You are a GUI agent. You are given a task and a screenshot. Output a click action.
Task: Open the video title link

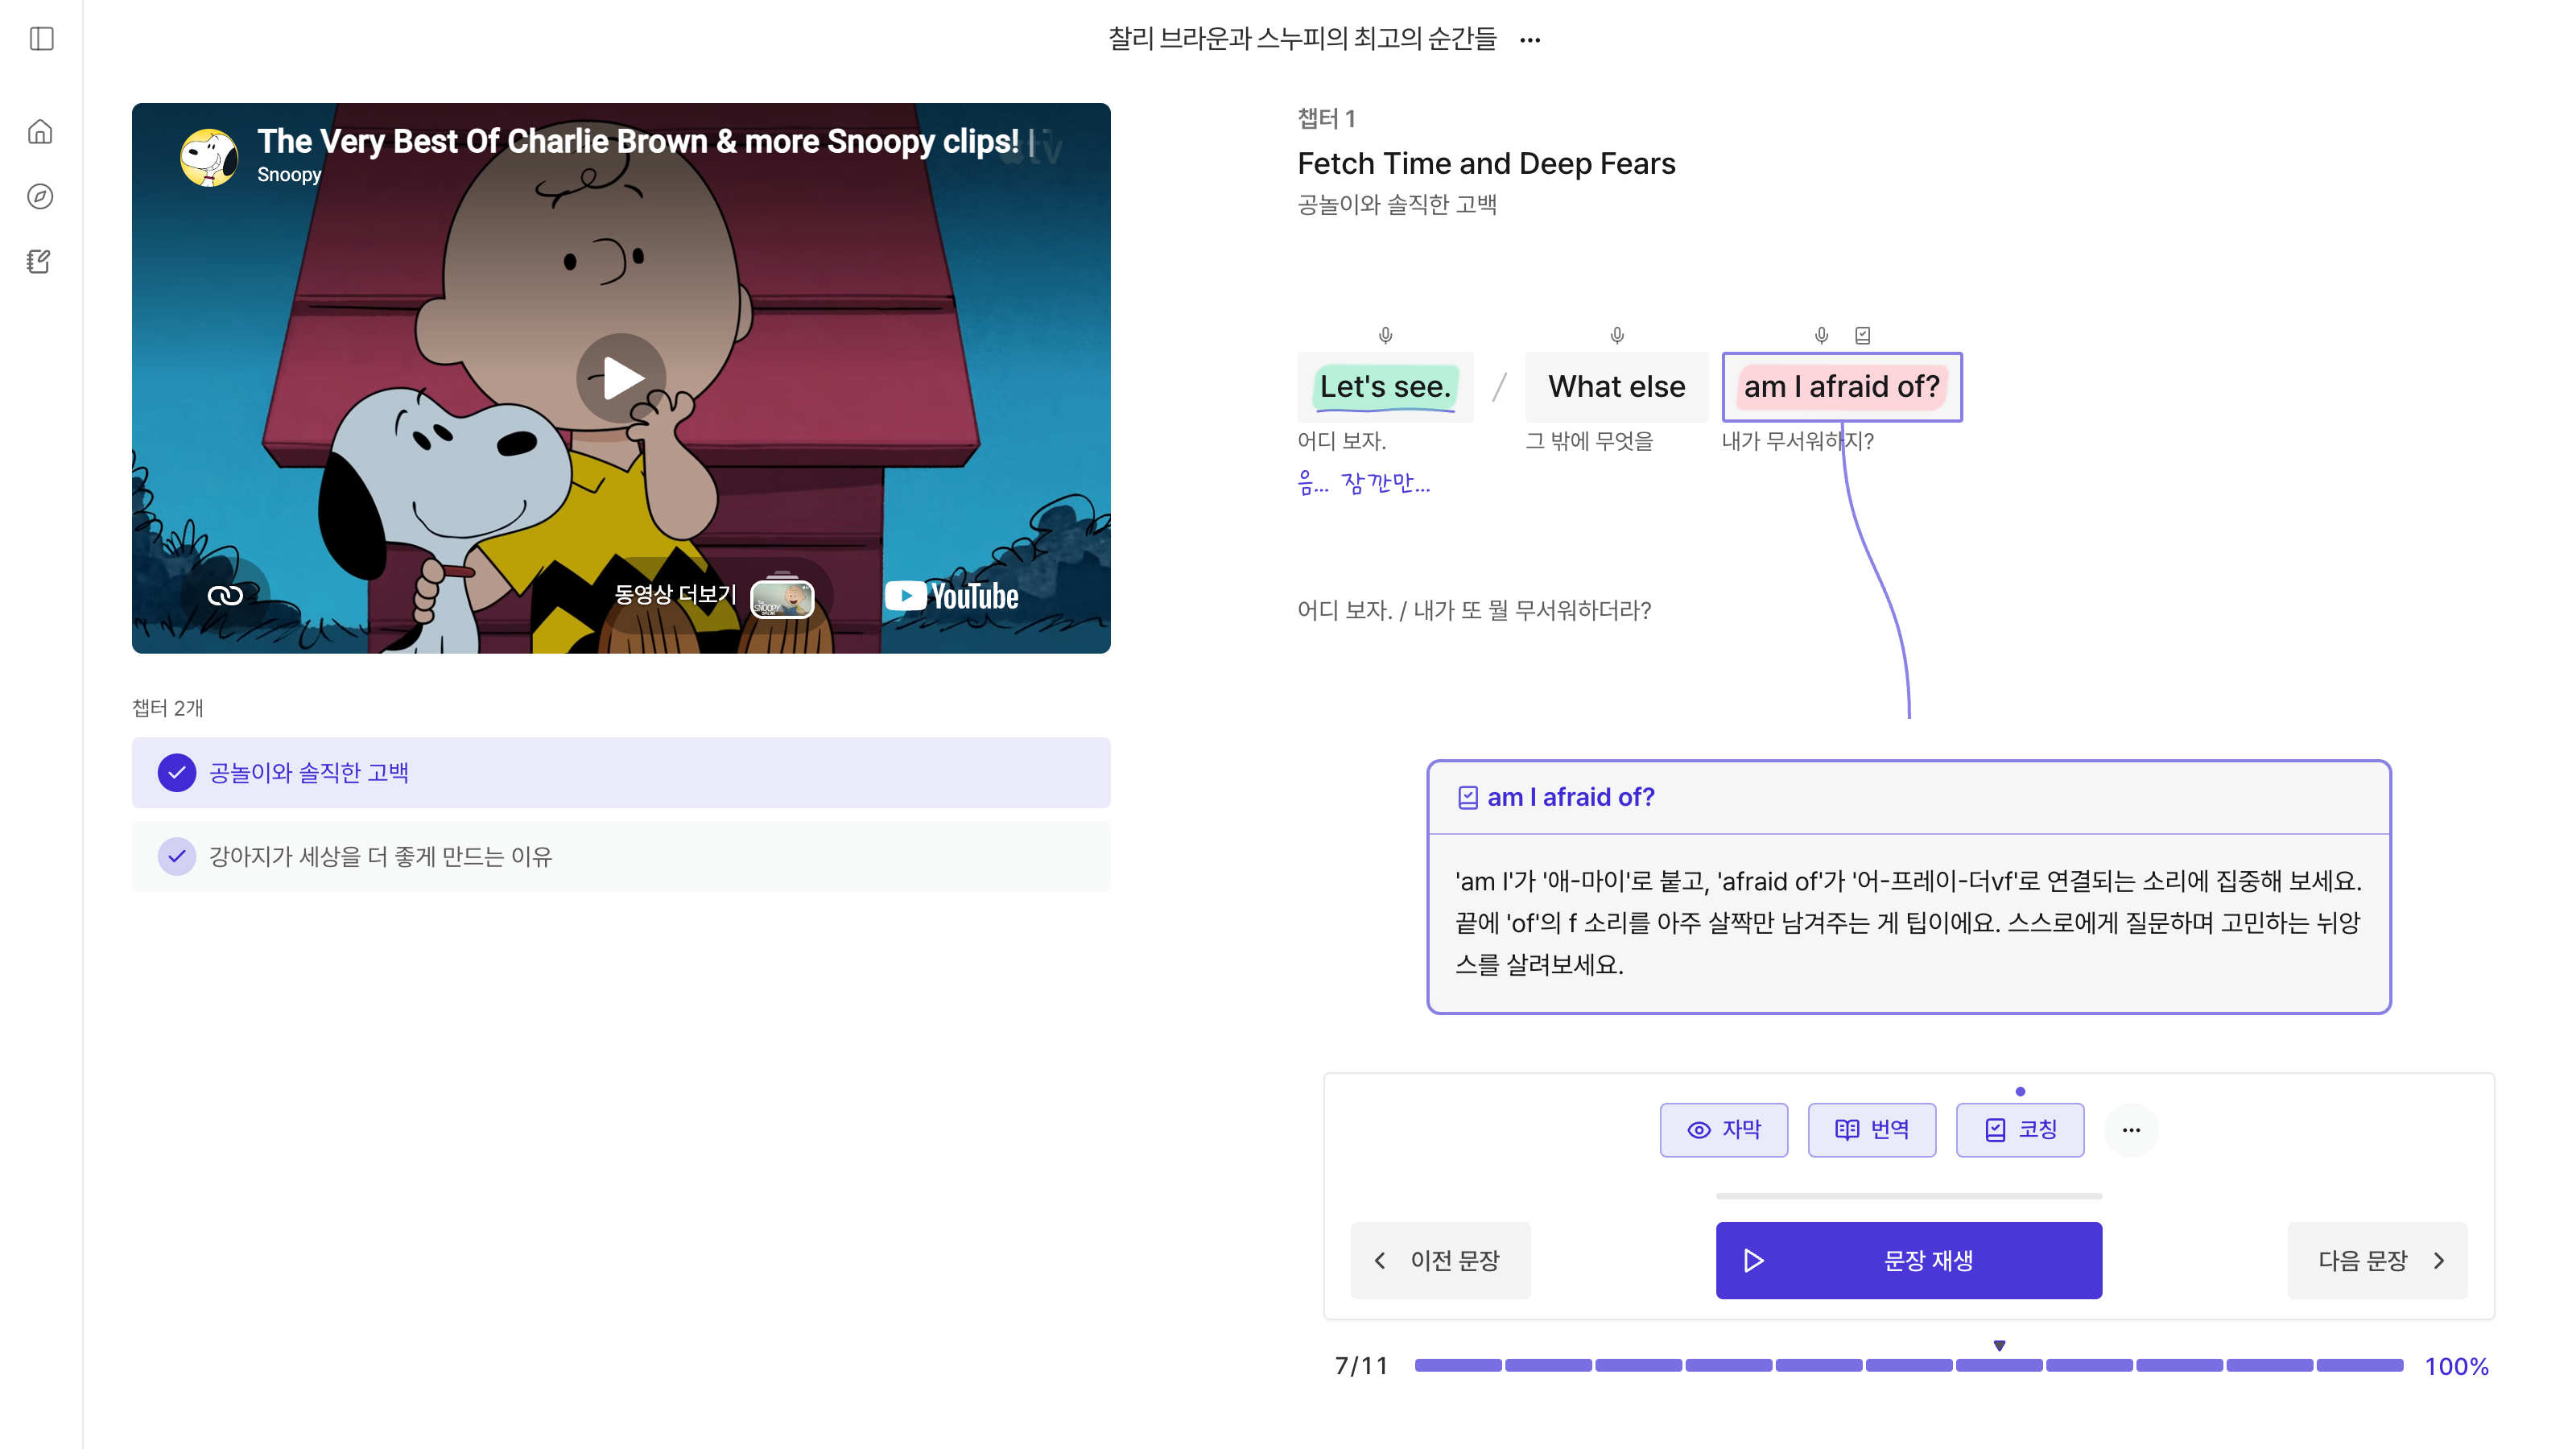click(638, 141)
